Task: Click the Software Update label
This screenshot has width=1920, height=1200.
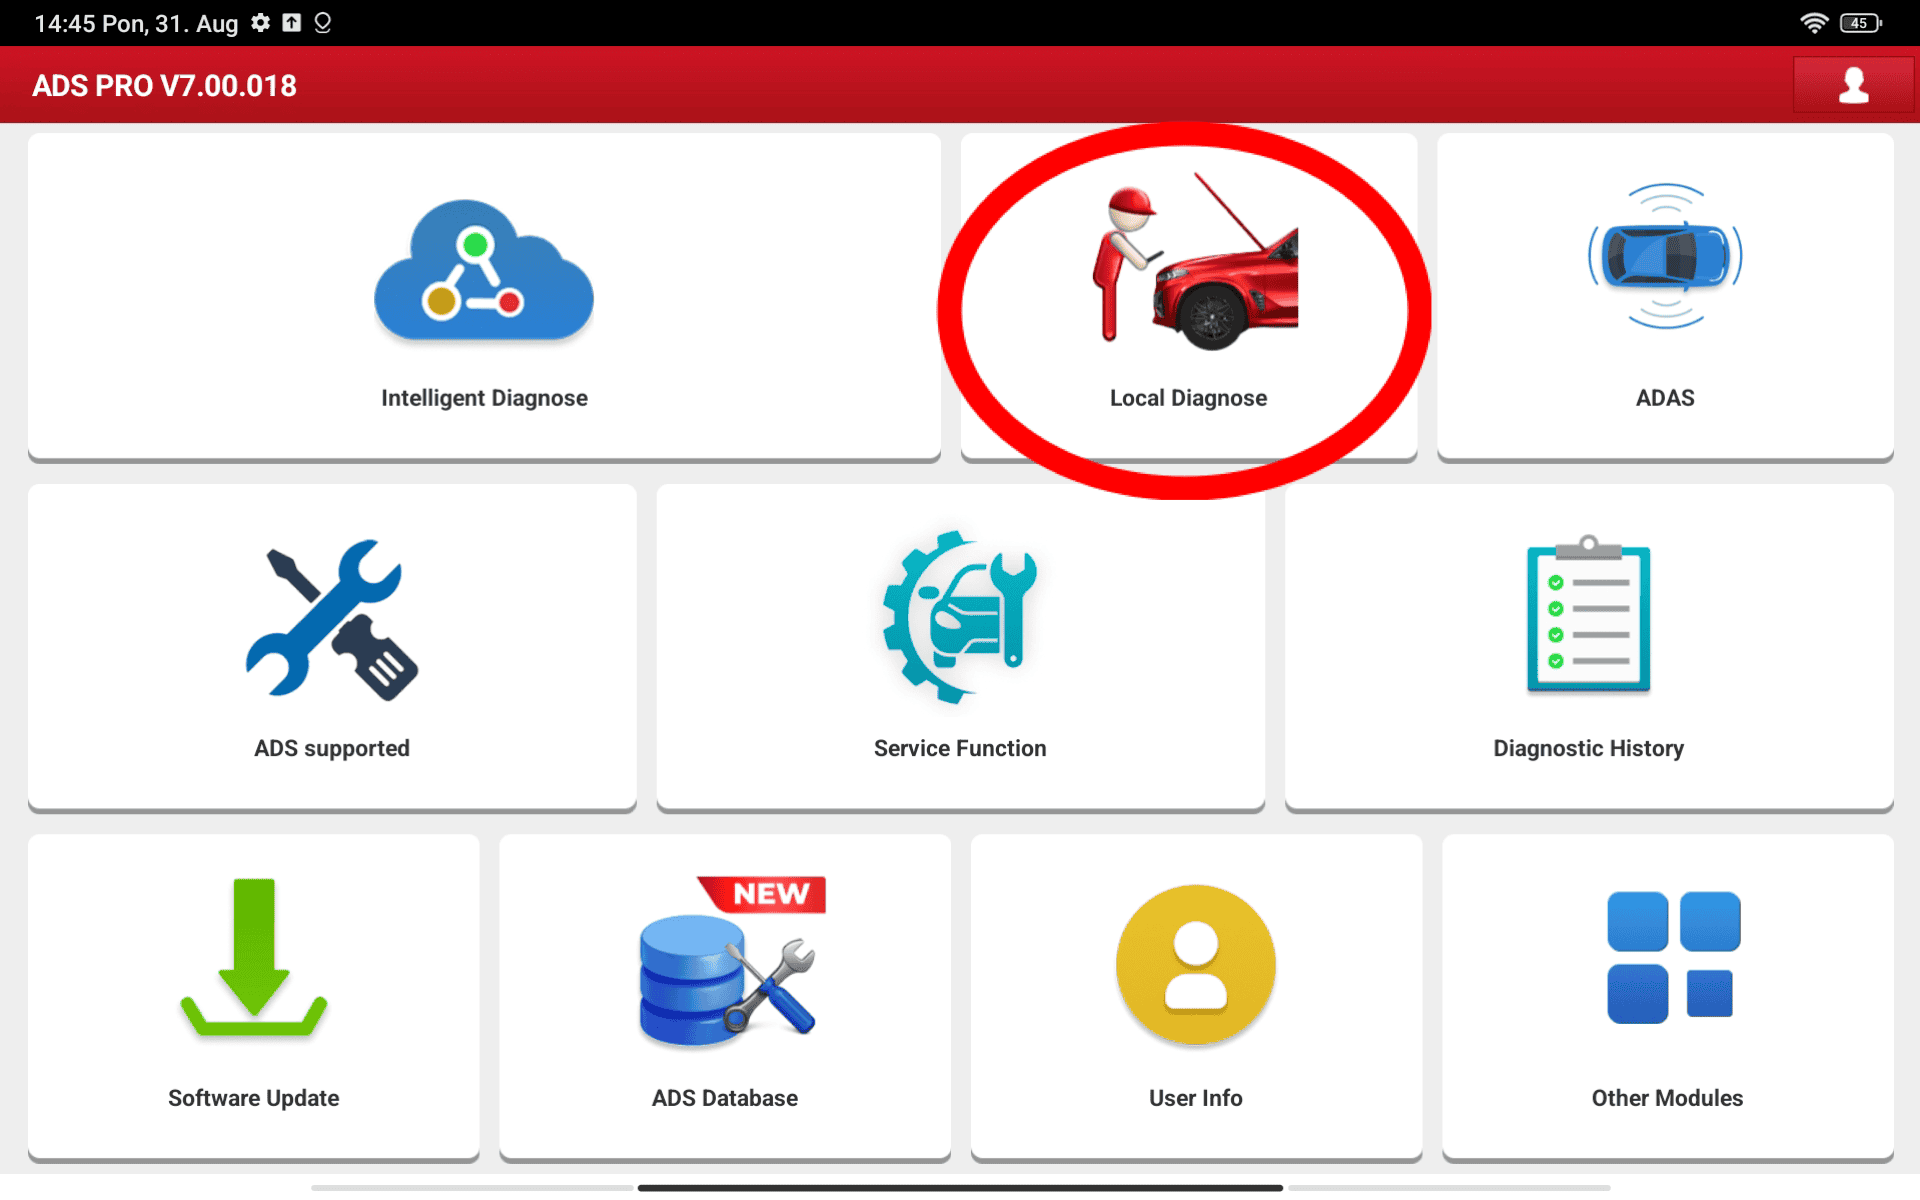Action: pos(254,1098)
